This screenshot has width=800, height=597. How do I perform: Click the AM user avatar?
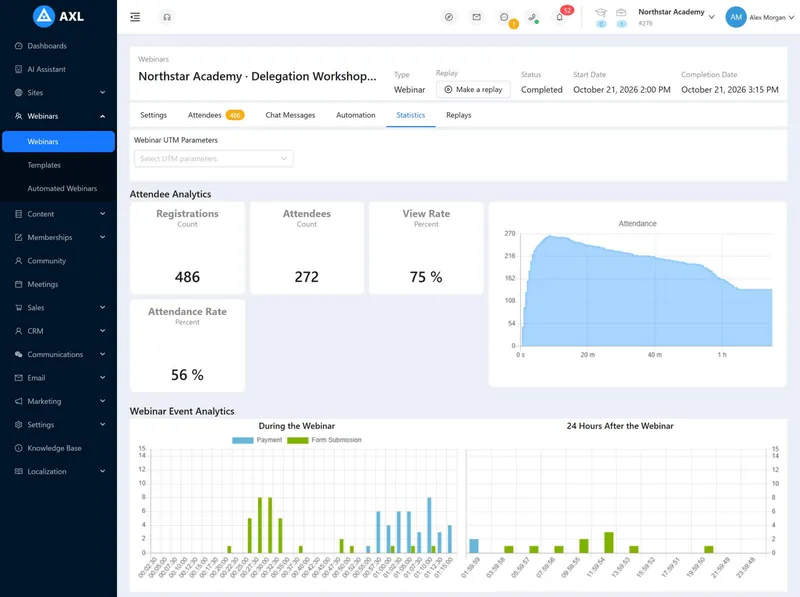[736, 17]
